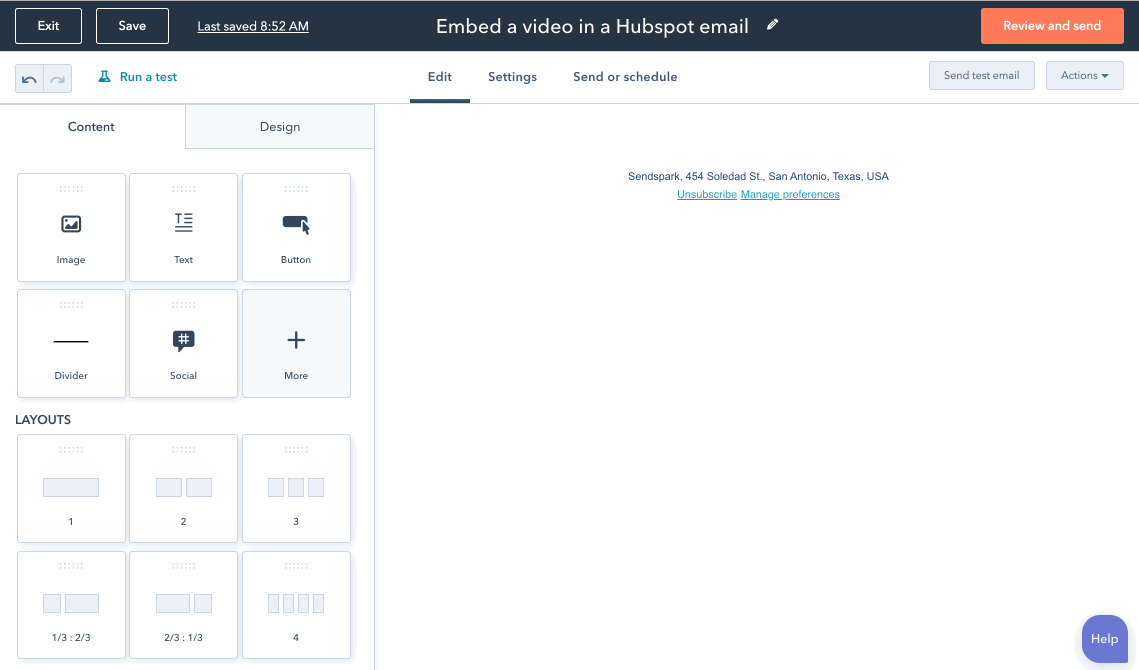Select the Divider content module

click(71, 344)
